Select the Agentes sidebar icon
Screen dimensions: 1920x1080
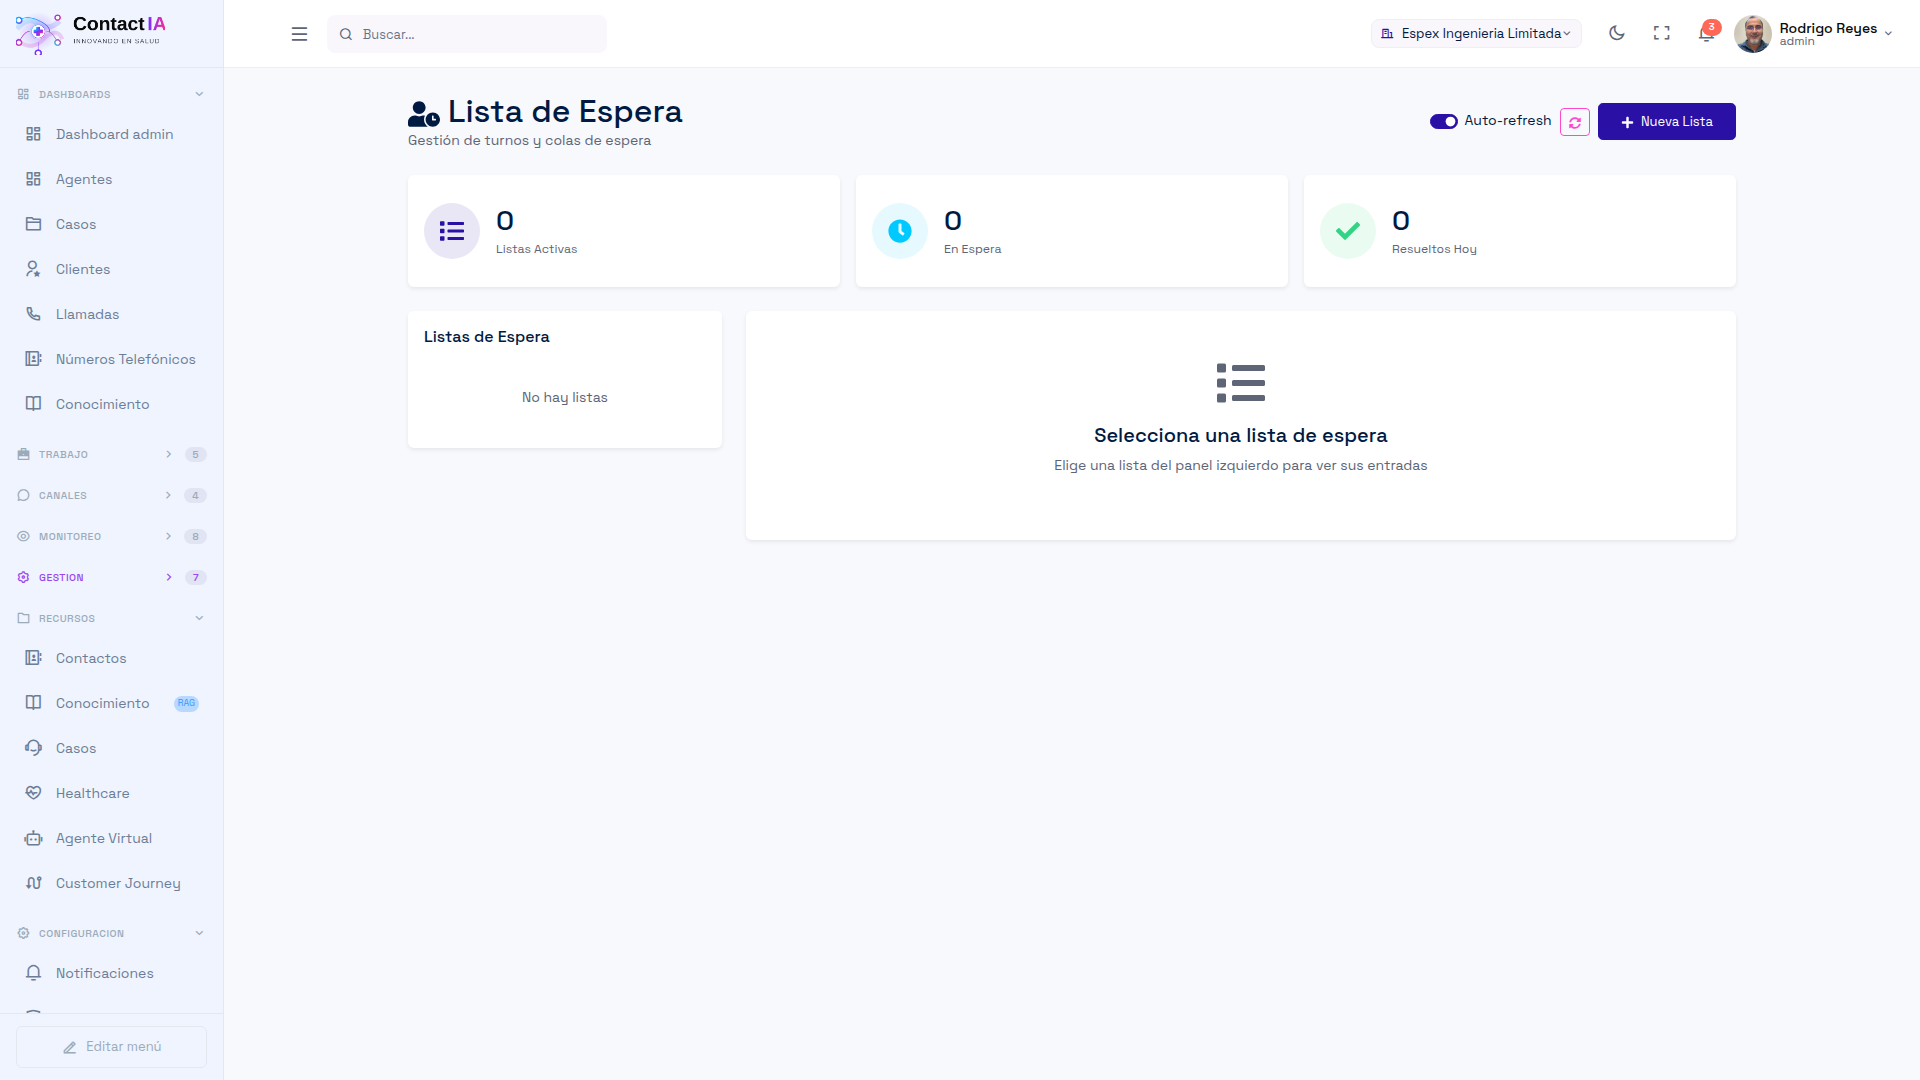pos(34,179)
